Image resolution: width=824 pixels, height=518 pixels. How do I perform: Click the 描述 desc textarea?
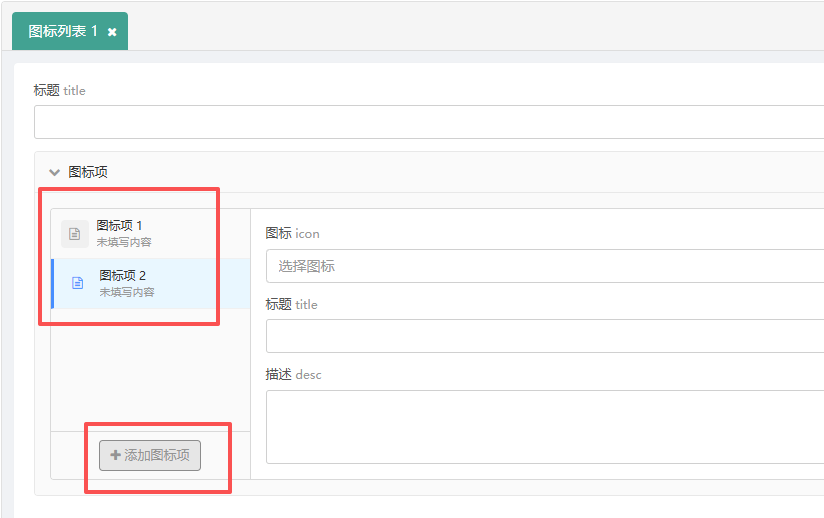click(545, 427)
